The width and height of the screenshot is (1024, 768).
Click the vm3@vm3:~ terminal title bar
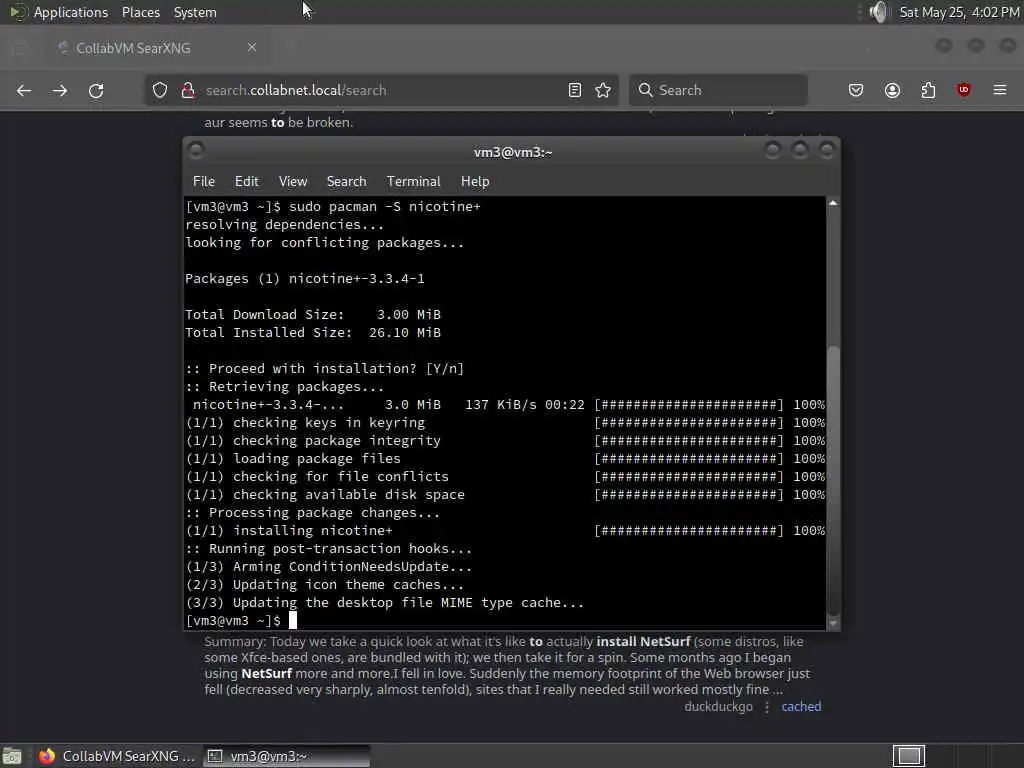[513, 152]
